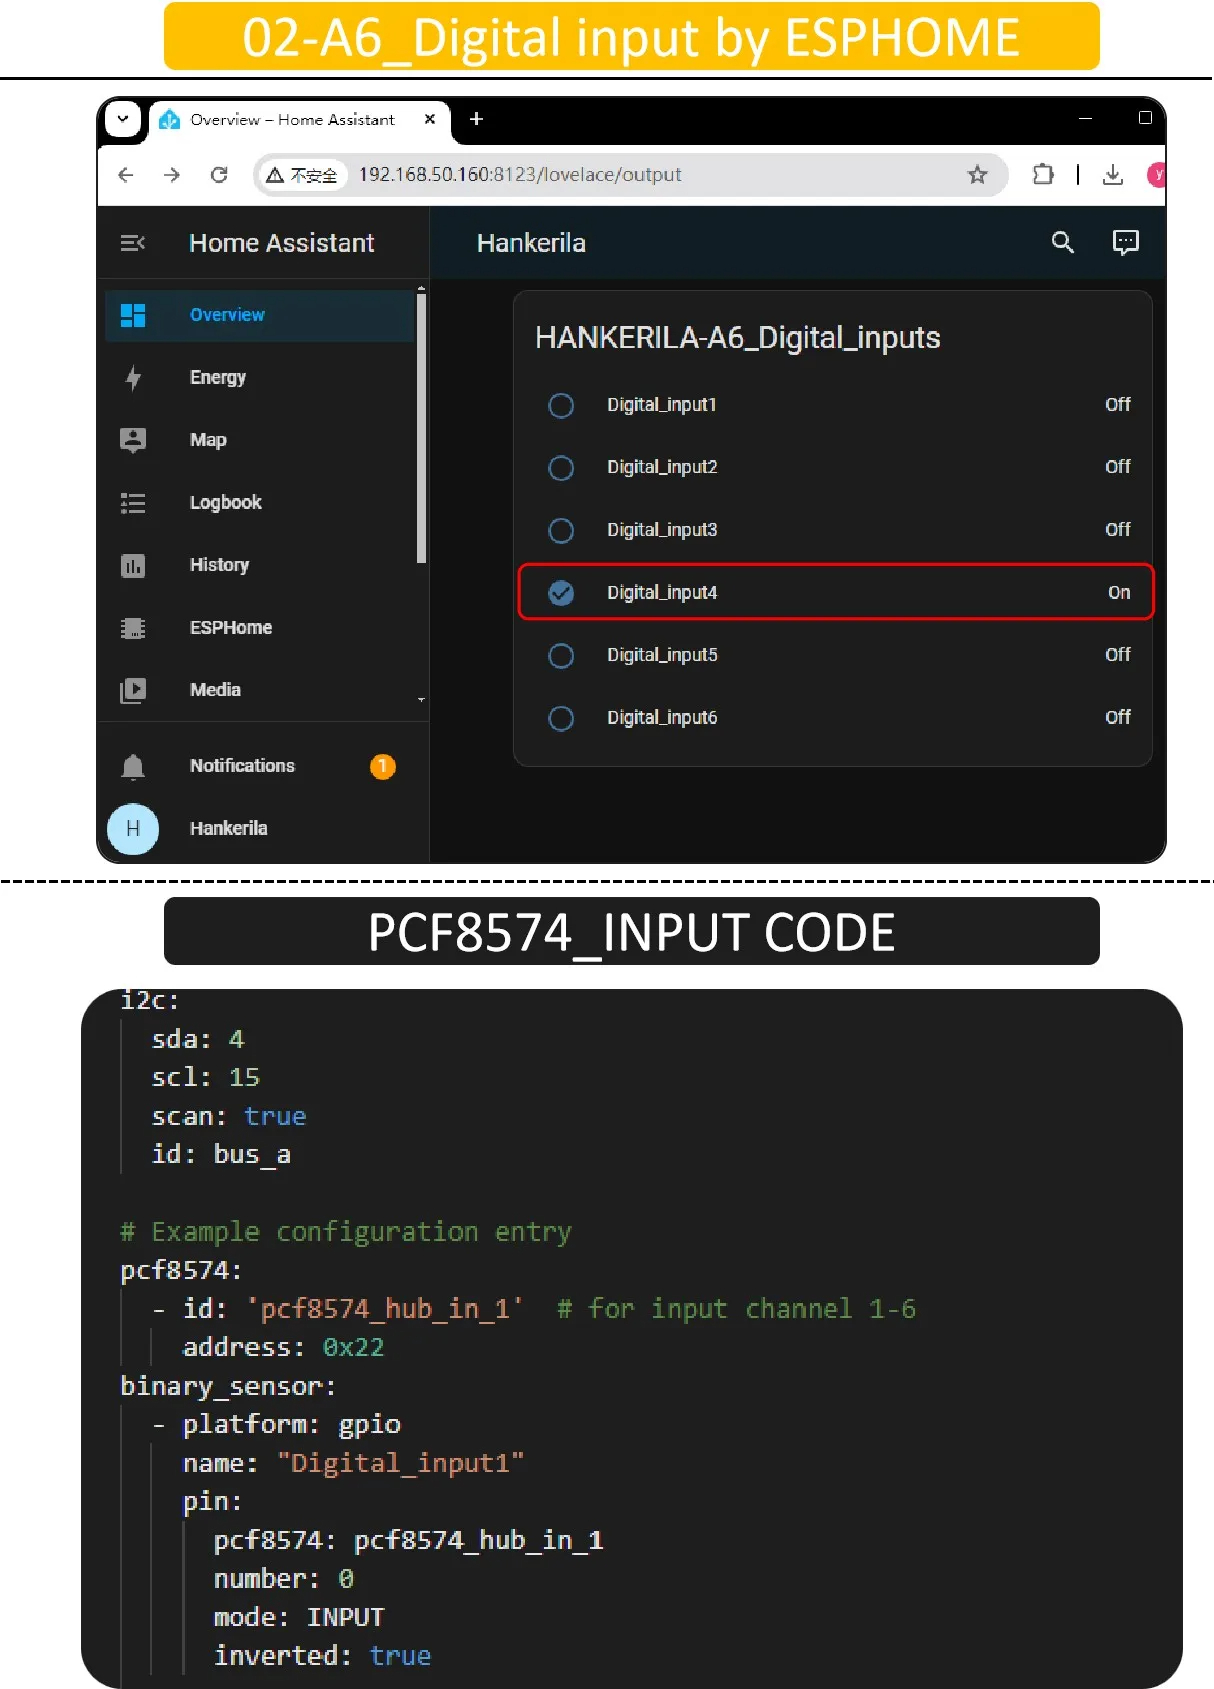This screenshot has width=1214, height=1689.
Task: Click the checked Digital_input4 state icon
Action: coord(562,593)
